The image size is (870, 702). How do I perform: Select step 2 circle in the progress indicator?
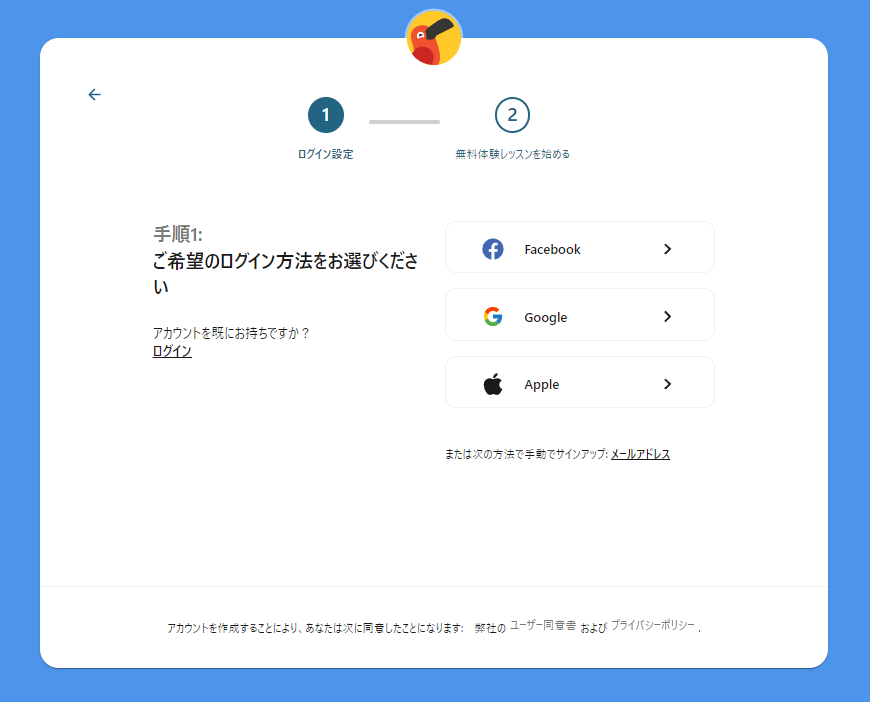point(512,115)
